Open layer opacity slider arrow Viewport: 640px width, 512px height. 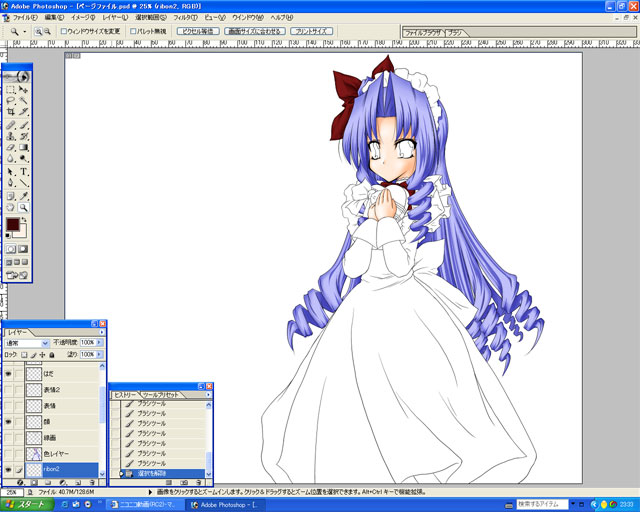pyautogui.click(x=100, y=342)
